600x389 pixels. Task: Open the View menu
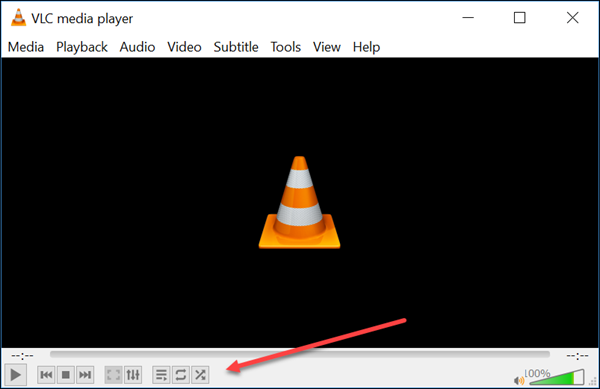tap(327, 47)
